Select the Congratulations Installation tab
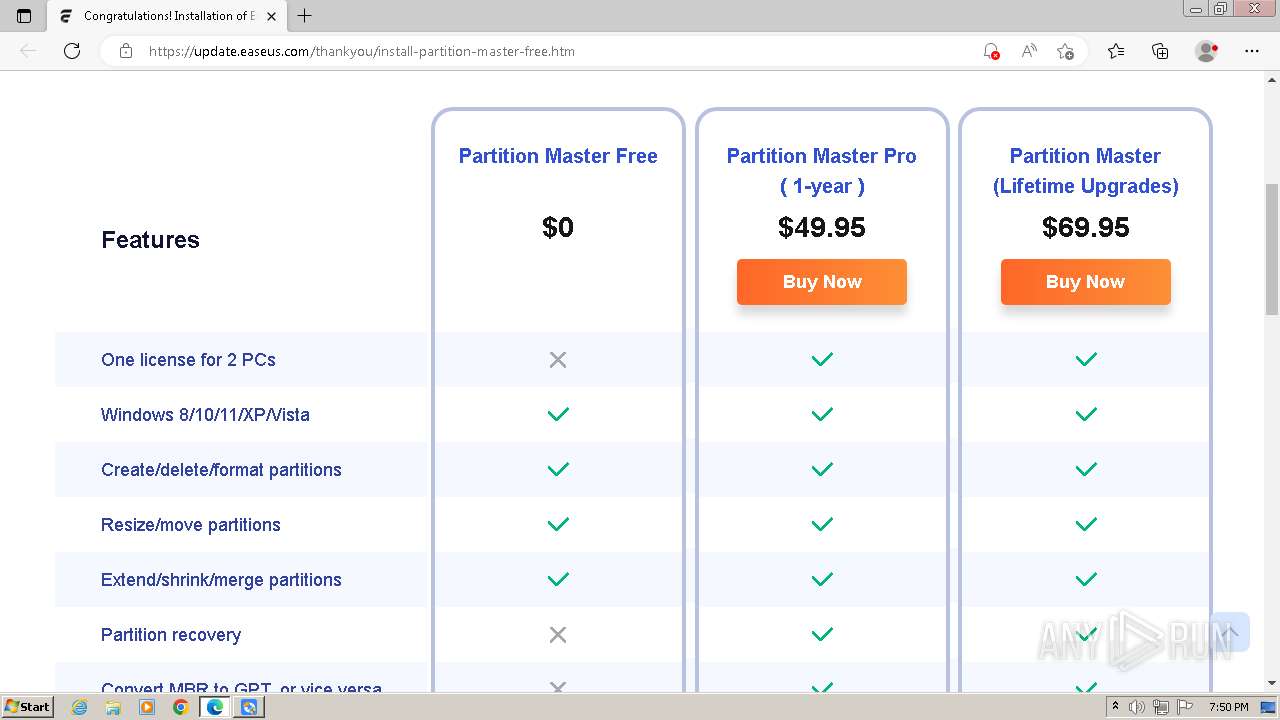This screenshot has width=1280, height=720. click(x=168, y=16)
